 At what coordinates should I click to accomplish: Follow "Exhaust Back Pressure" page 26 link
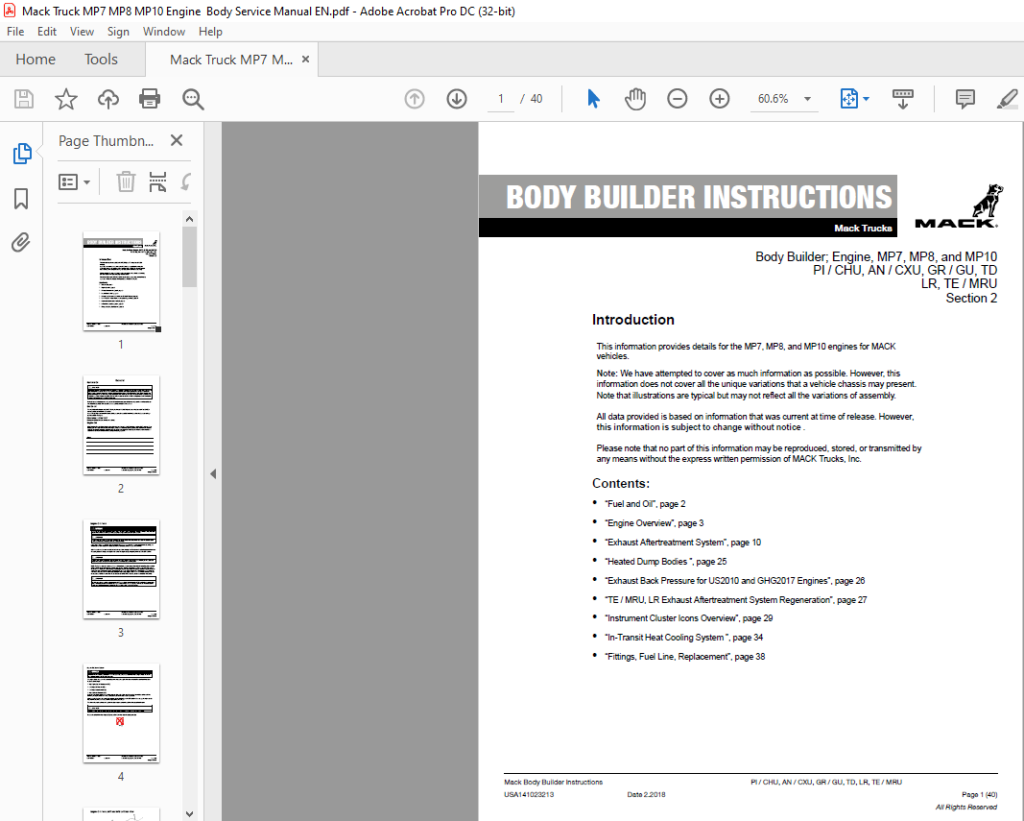735,580
